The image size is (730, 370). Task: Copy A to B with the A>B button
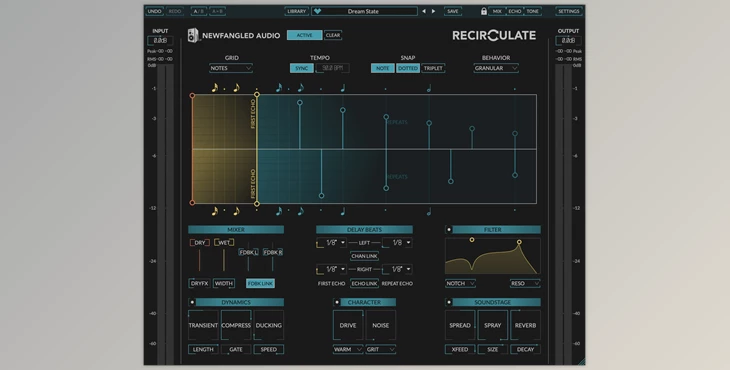click(217, 11)
